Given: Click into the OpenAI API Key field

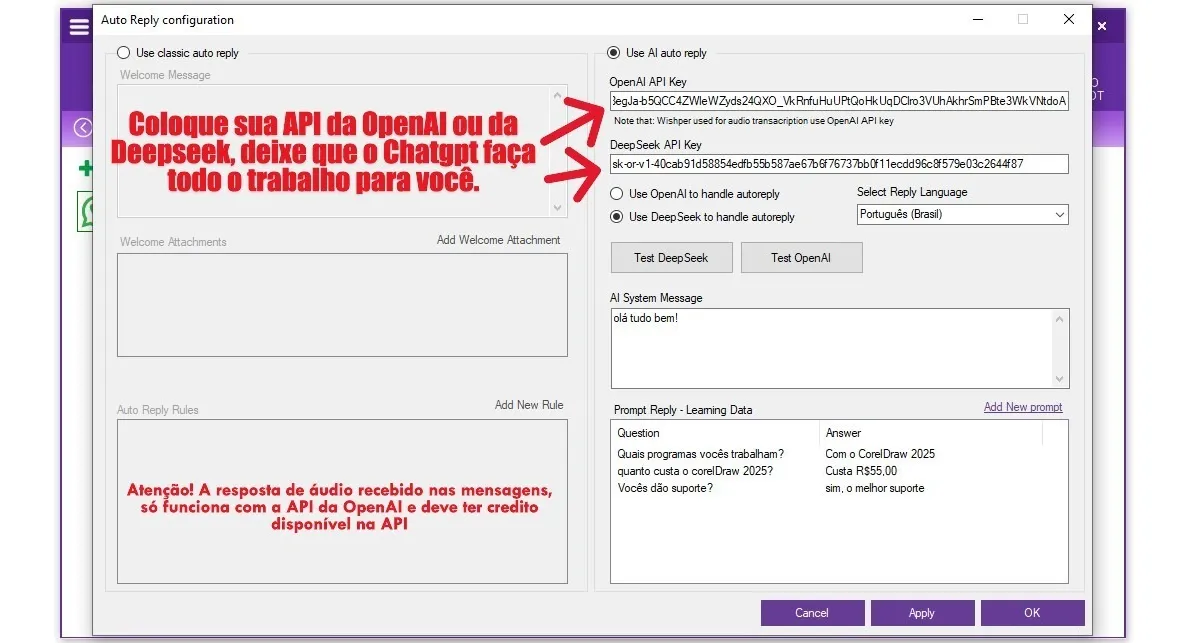Looking at the screenshot, I should point(838,101).
